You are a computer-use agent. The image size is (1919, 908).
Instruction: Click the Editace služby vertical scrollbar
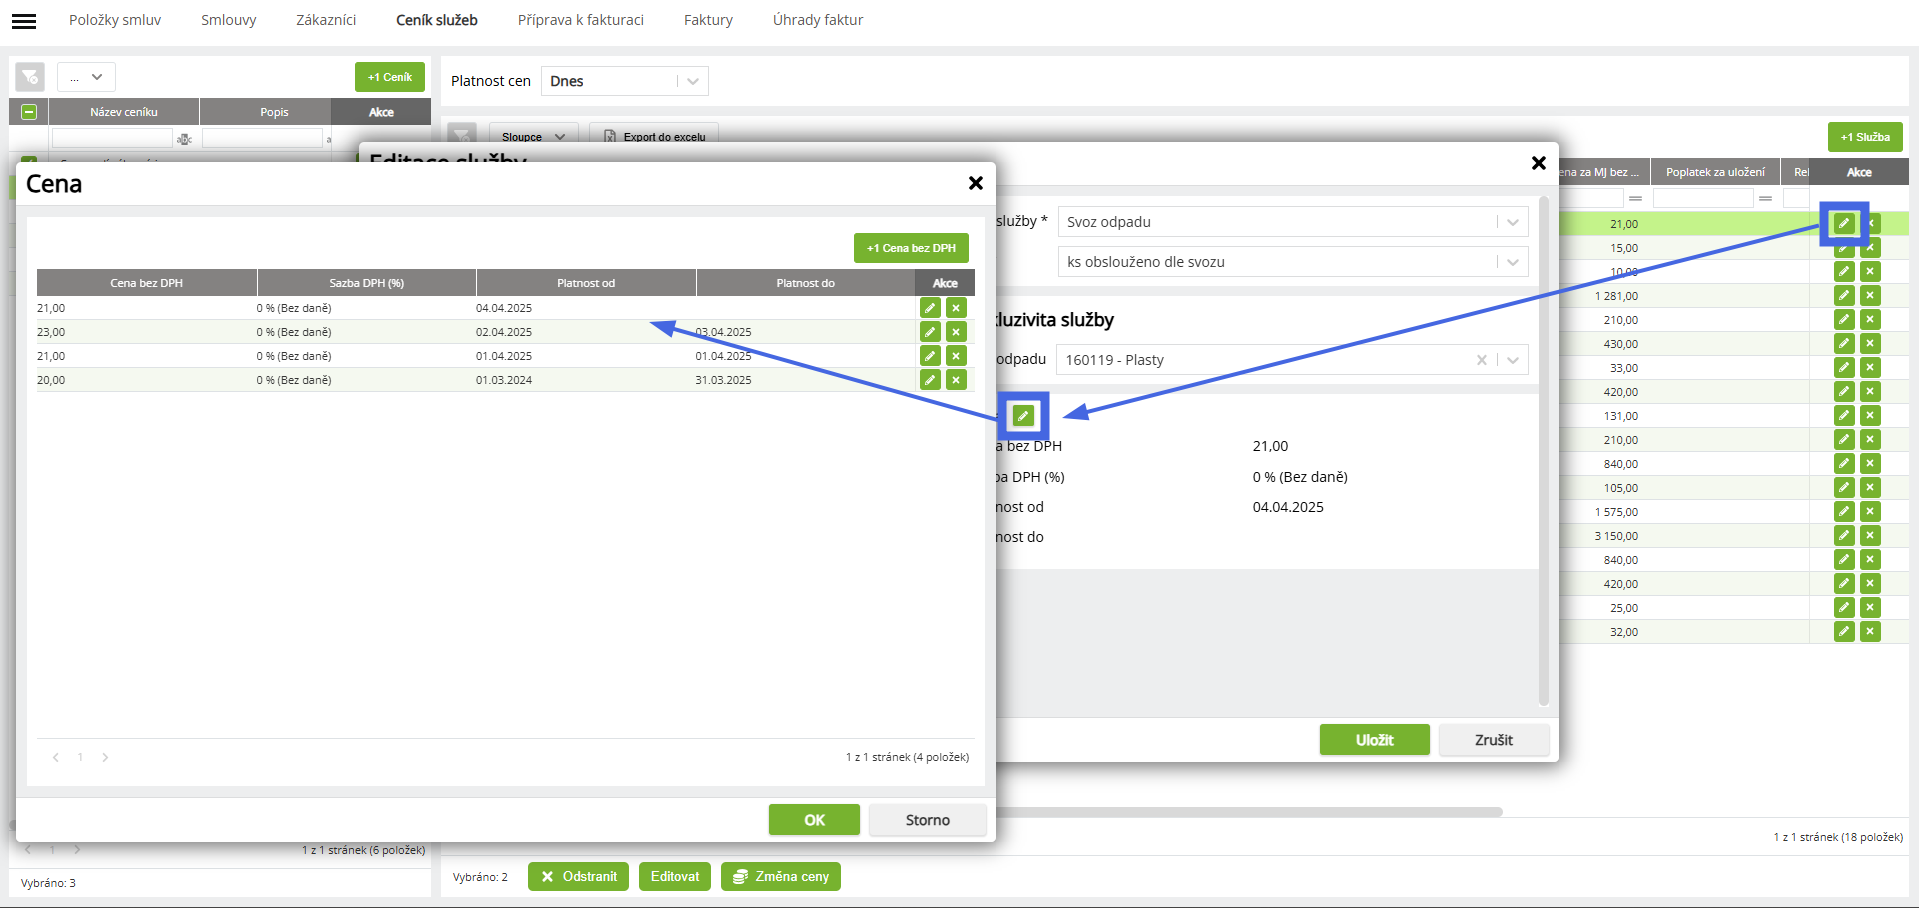click(1543, 452)
